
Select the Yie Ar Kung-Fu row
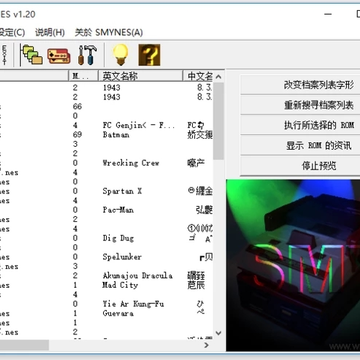pos(107,304)
